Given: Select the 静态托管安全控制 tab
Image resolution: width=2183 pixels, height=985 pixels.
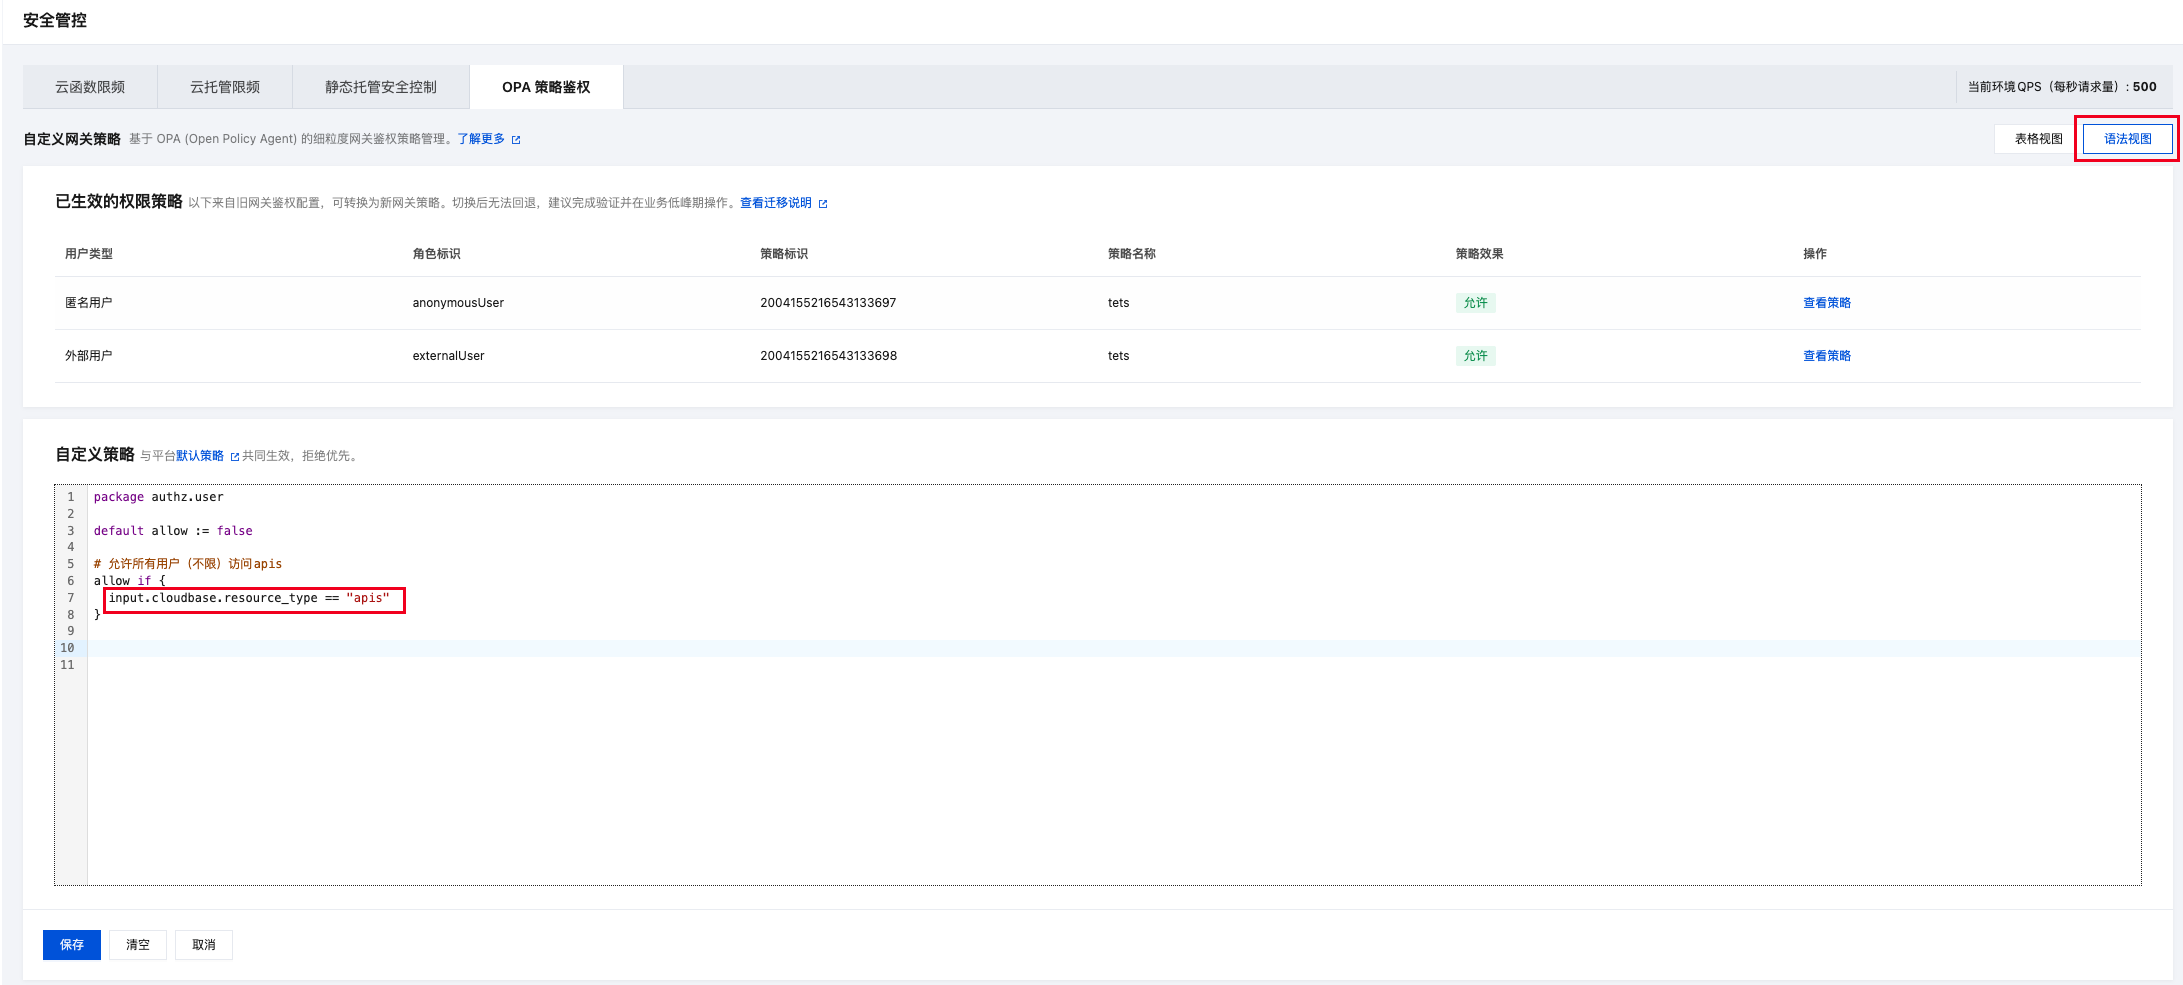Looking at the screenshot, I should (381, 87).
